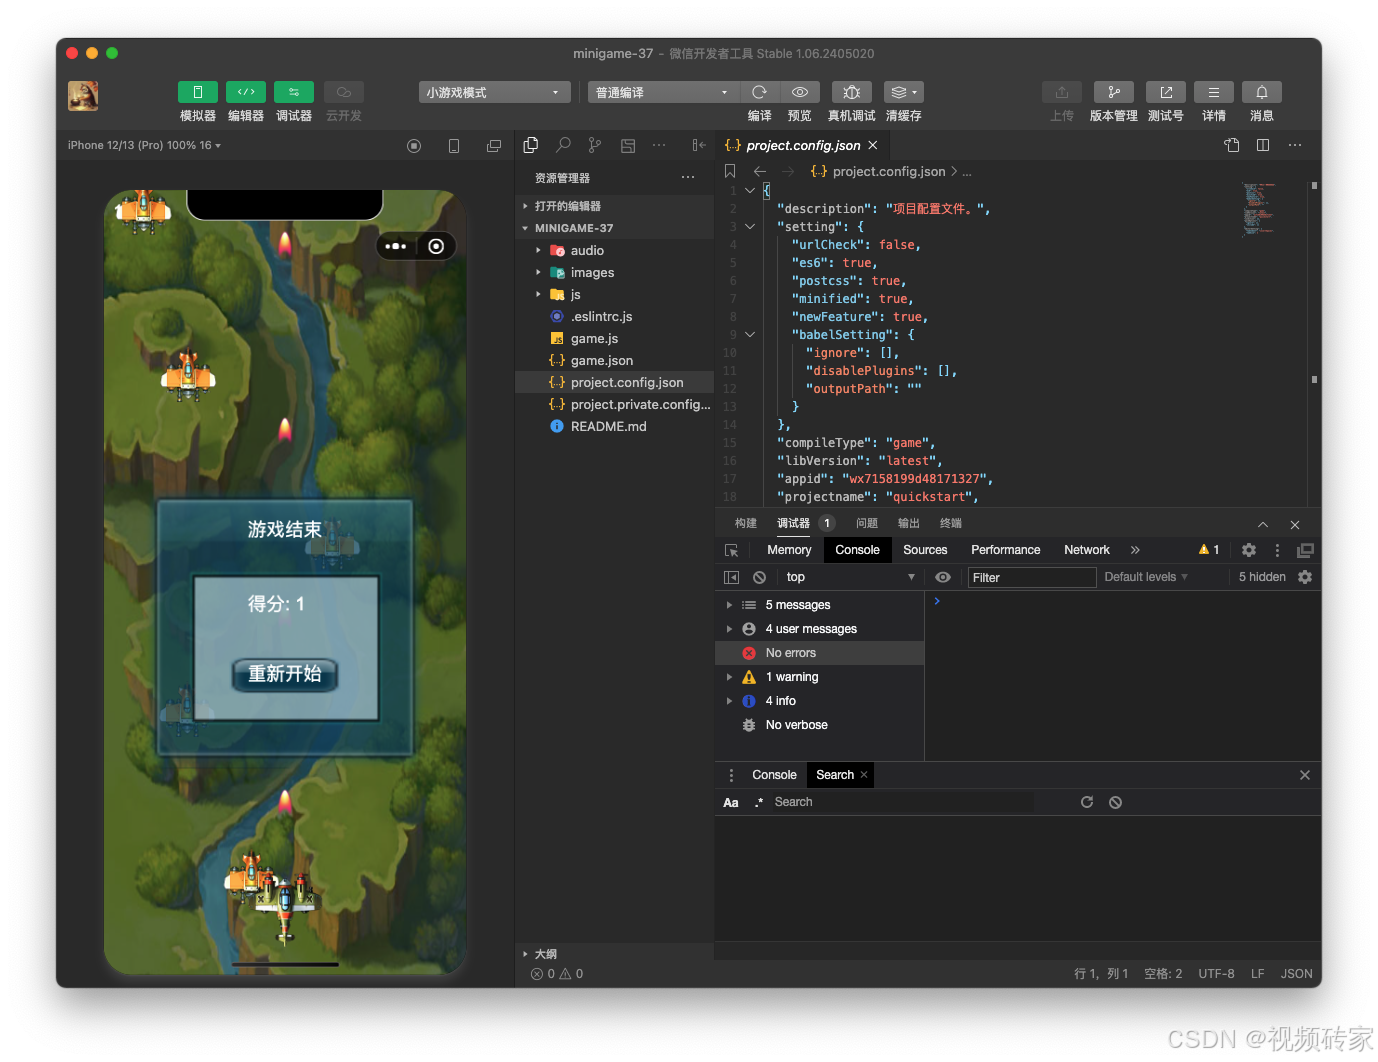Toggle the console sidebar visibility
Image resolution: width=1378 pixels, height=1062 pixels.
coord(732,577)
